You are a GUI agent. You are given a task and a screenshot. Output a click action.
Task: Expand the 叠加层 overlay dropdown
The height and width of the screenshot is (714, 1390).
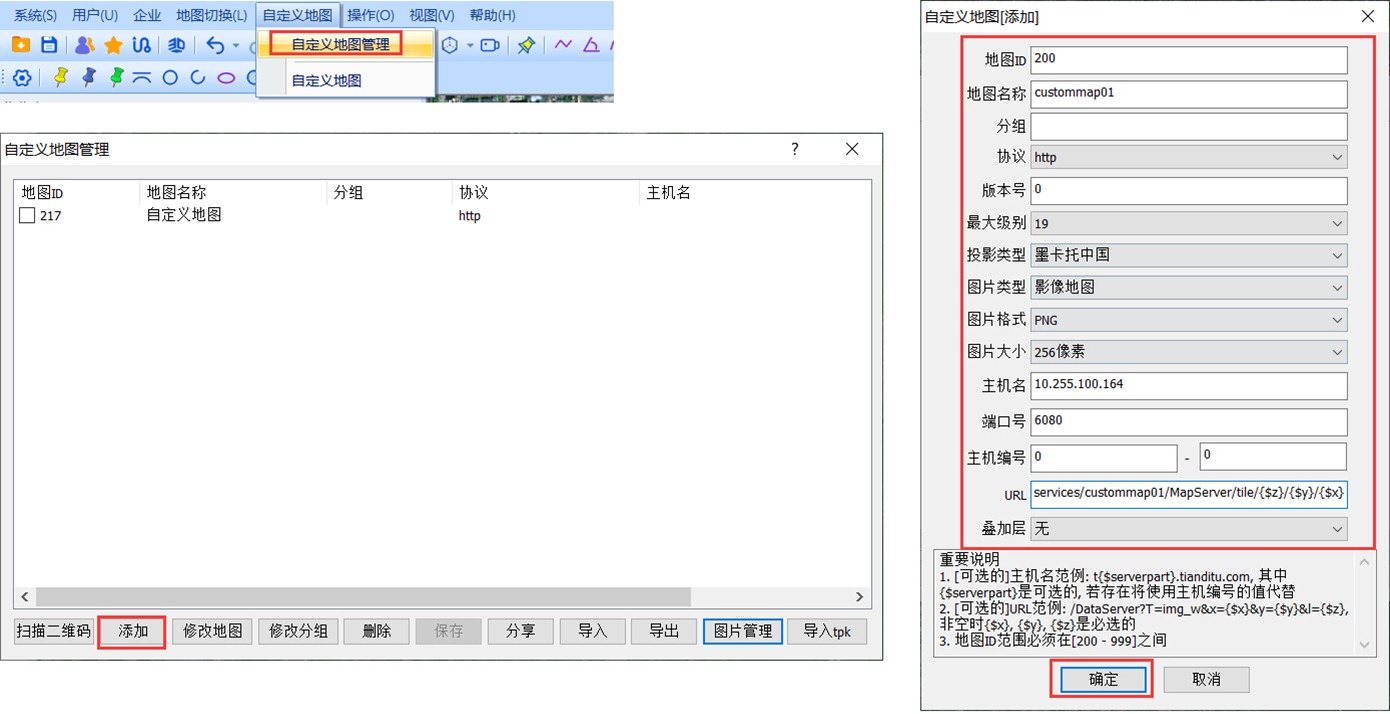(x=1188, y=527)
